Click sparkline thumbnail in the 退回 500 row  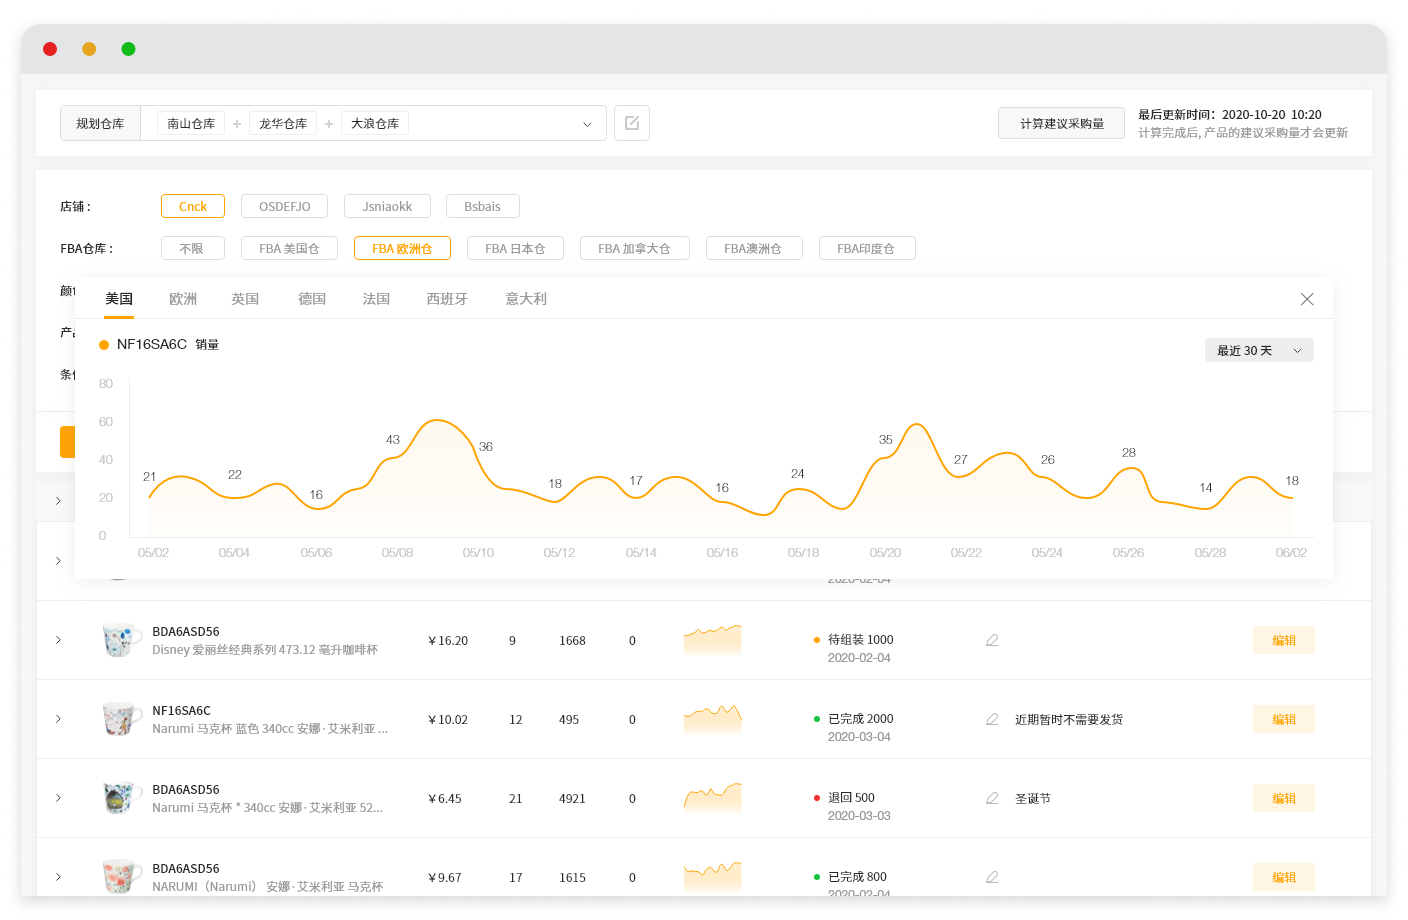pos(712,797)
